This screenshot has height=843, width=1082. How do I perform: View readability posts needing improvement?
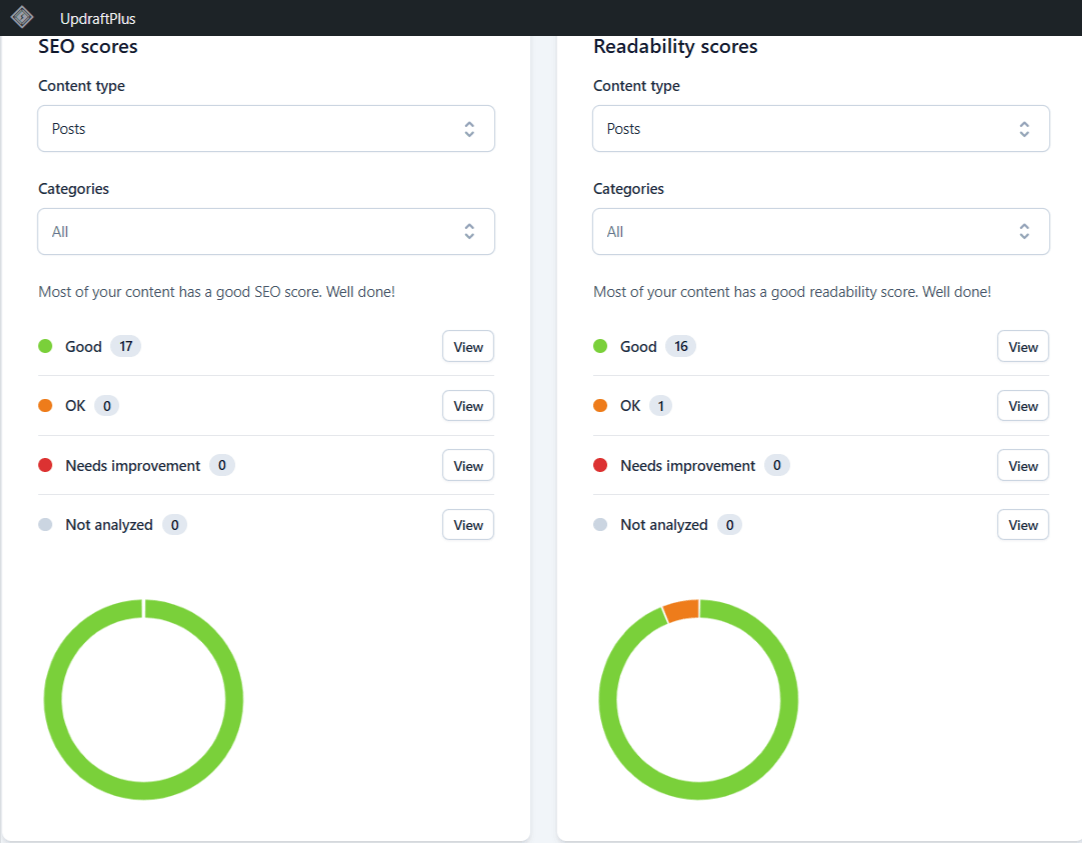pyautogui.click(x=1022, y=466)
